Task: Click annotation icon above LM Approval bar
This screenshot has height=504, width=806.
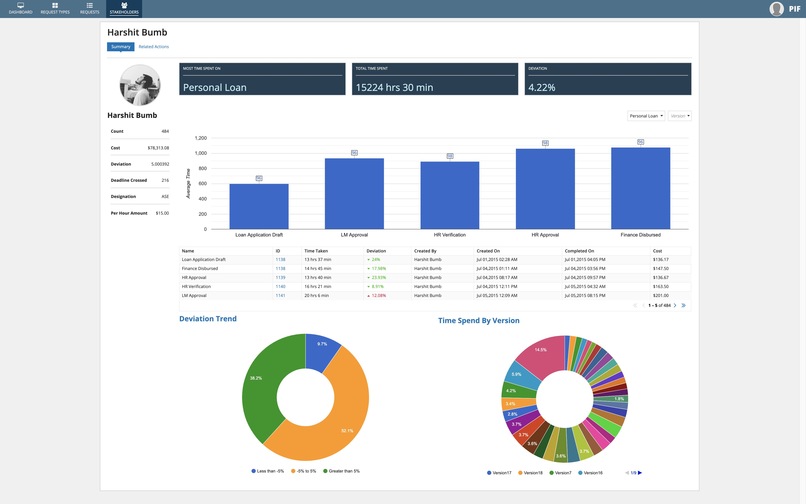Action: click(x=354, y=153)
